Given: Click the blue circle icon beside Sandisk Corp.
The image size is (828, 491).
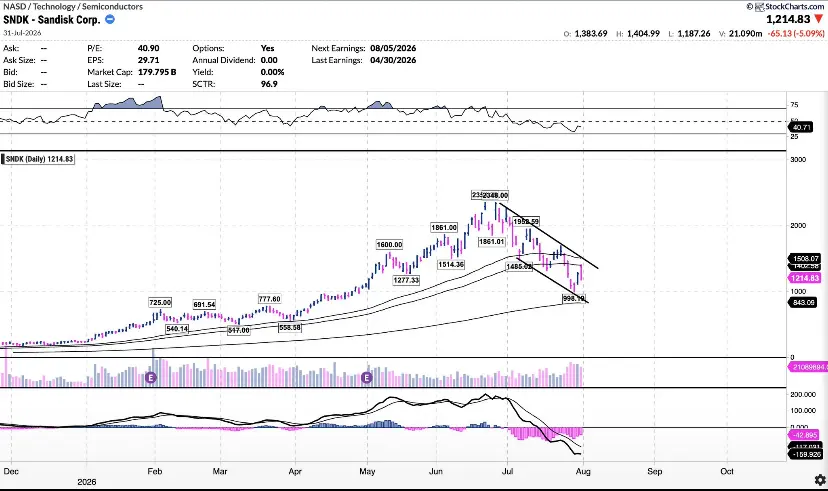Looking at the screenshot, I should [x=110, y=20].
